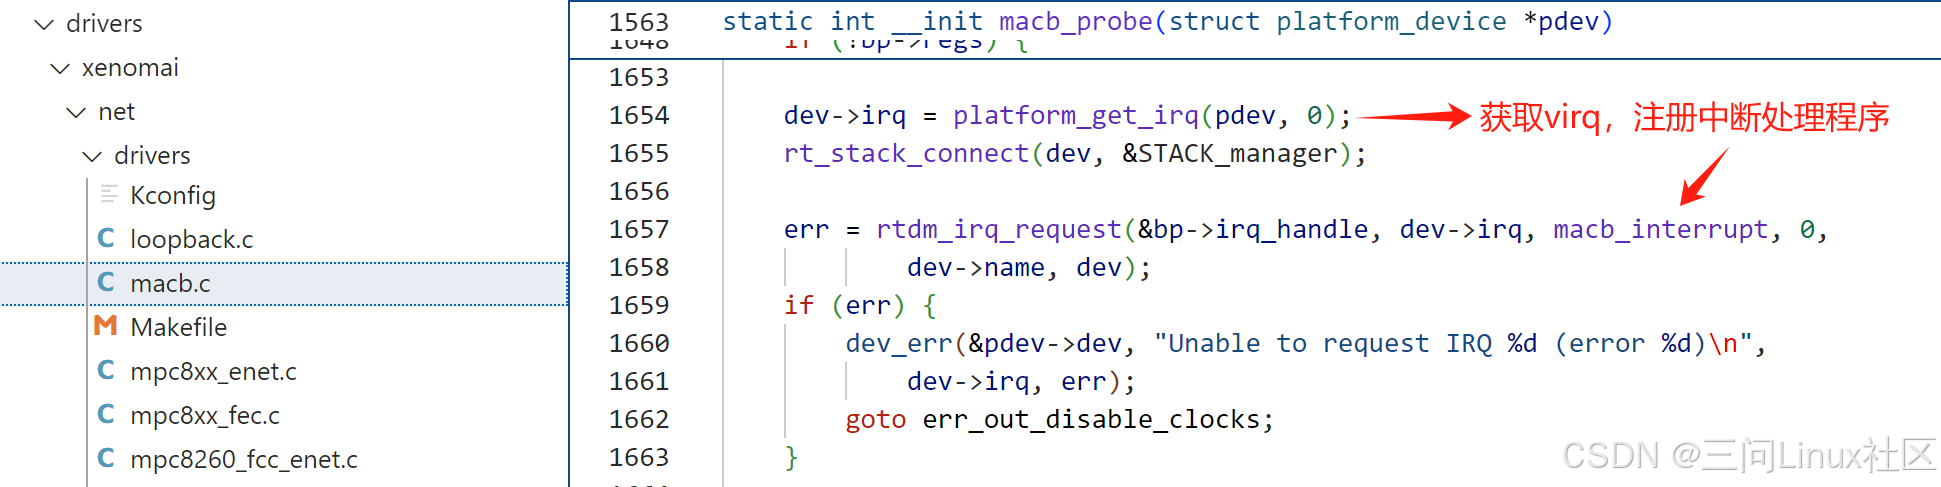The height and width of the screenshot is (487, 1941).
Task: Select macb.c in the file tree
Action: 284,283
